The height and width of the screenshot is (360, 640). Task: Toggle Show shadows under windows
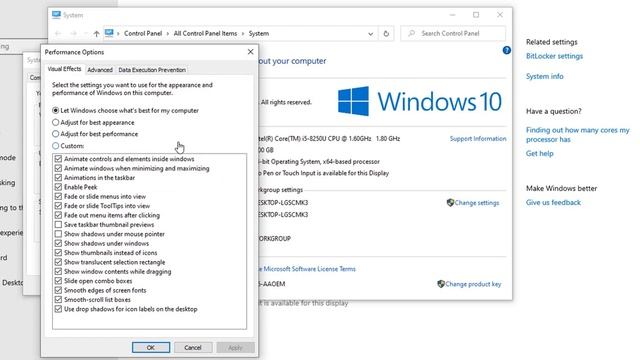click(x=58, y=243)
